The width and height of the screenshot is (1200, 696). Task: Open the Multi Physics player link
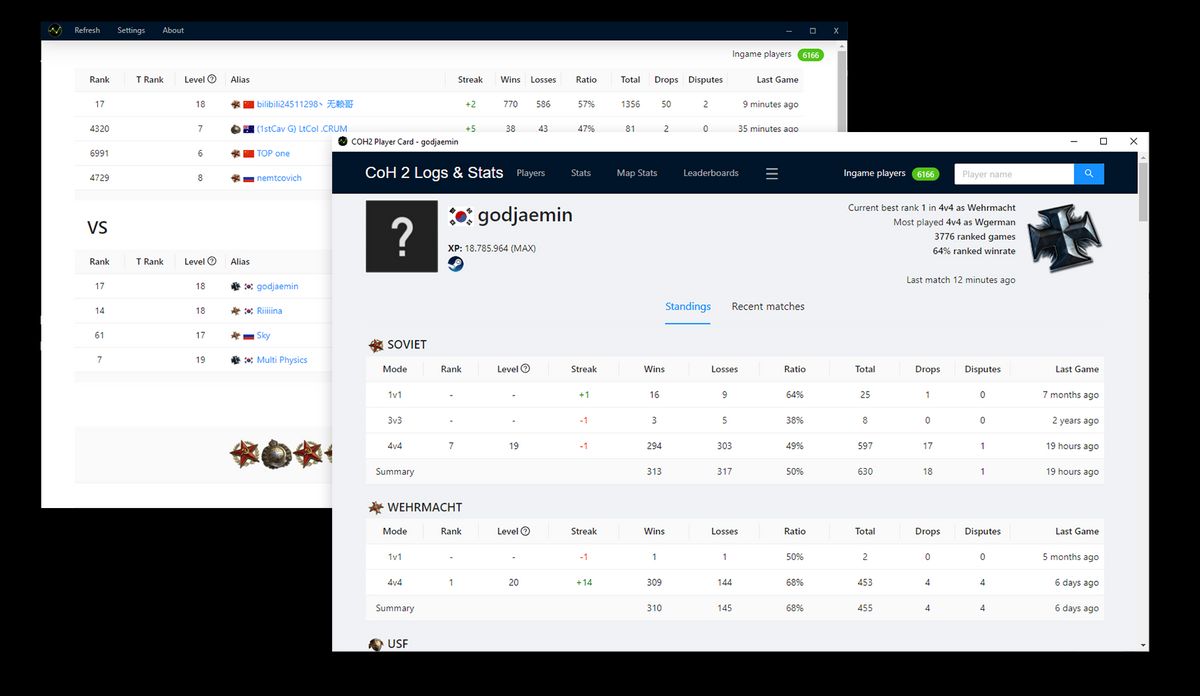pyautogui.click(x=282, y=360)
